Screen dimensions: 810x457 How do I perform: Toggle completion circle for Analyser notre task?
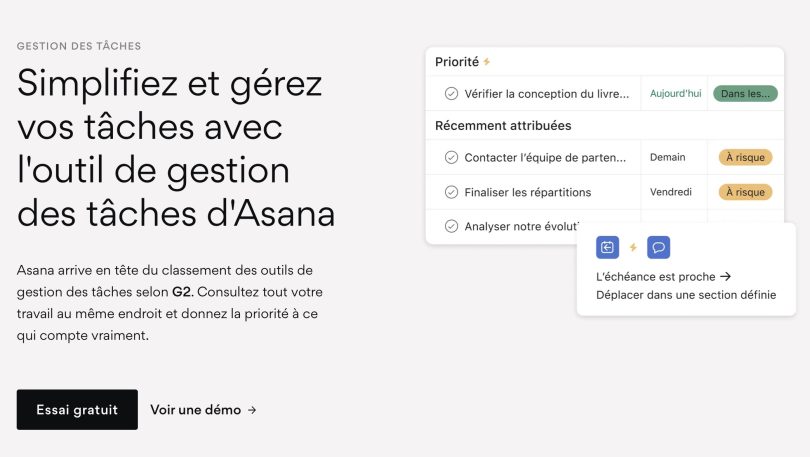pyautogui.click(x=451, y=226)
